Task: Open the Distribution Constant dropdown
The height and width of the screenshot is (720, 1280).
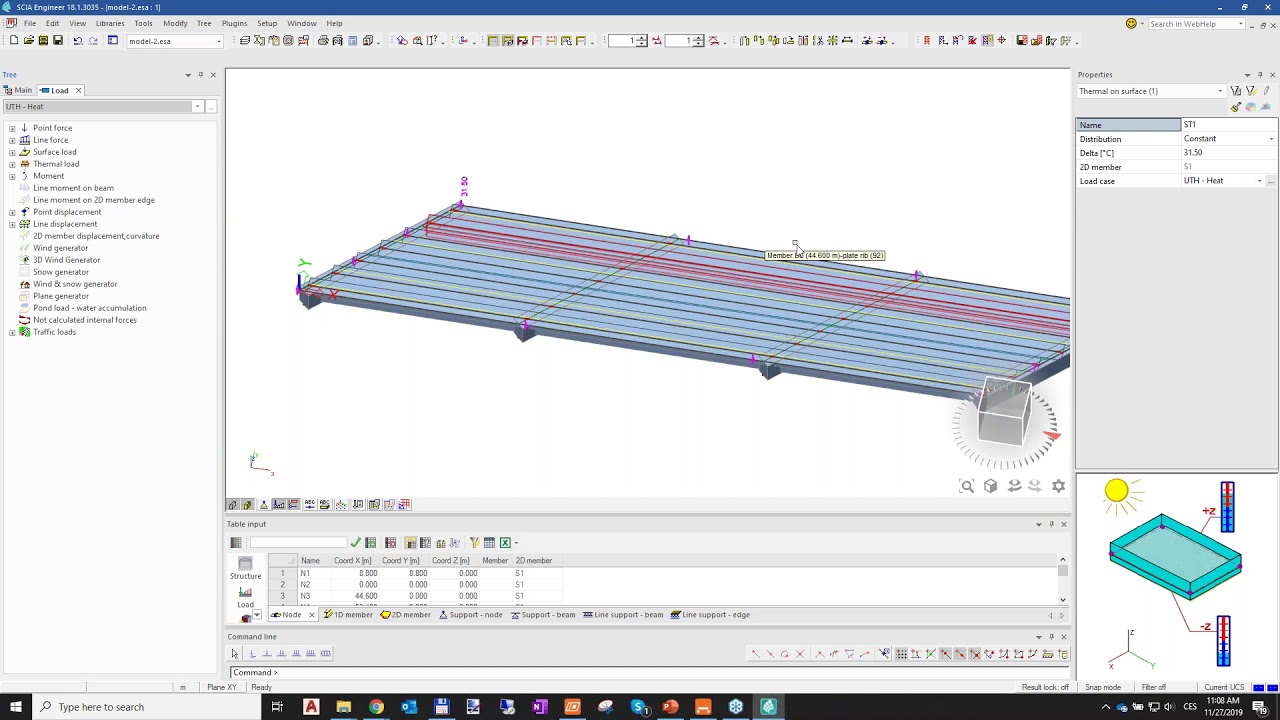Action: click(1272, 139)
